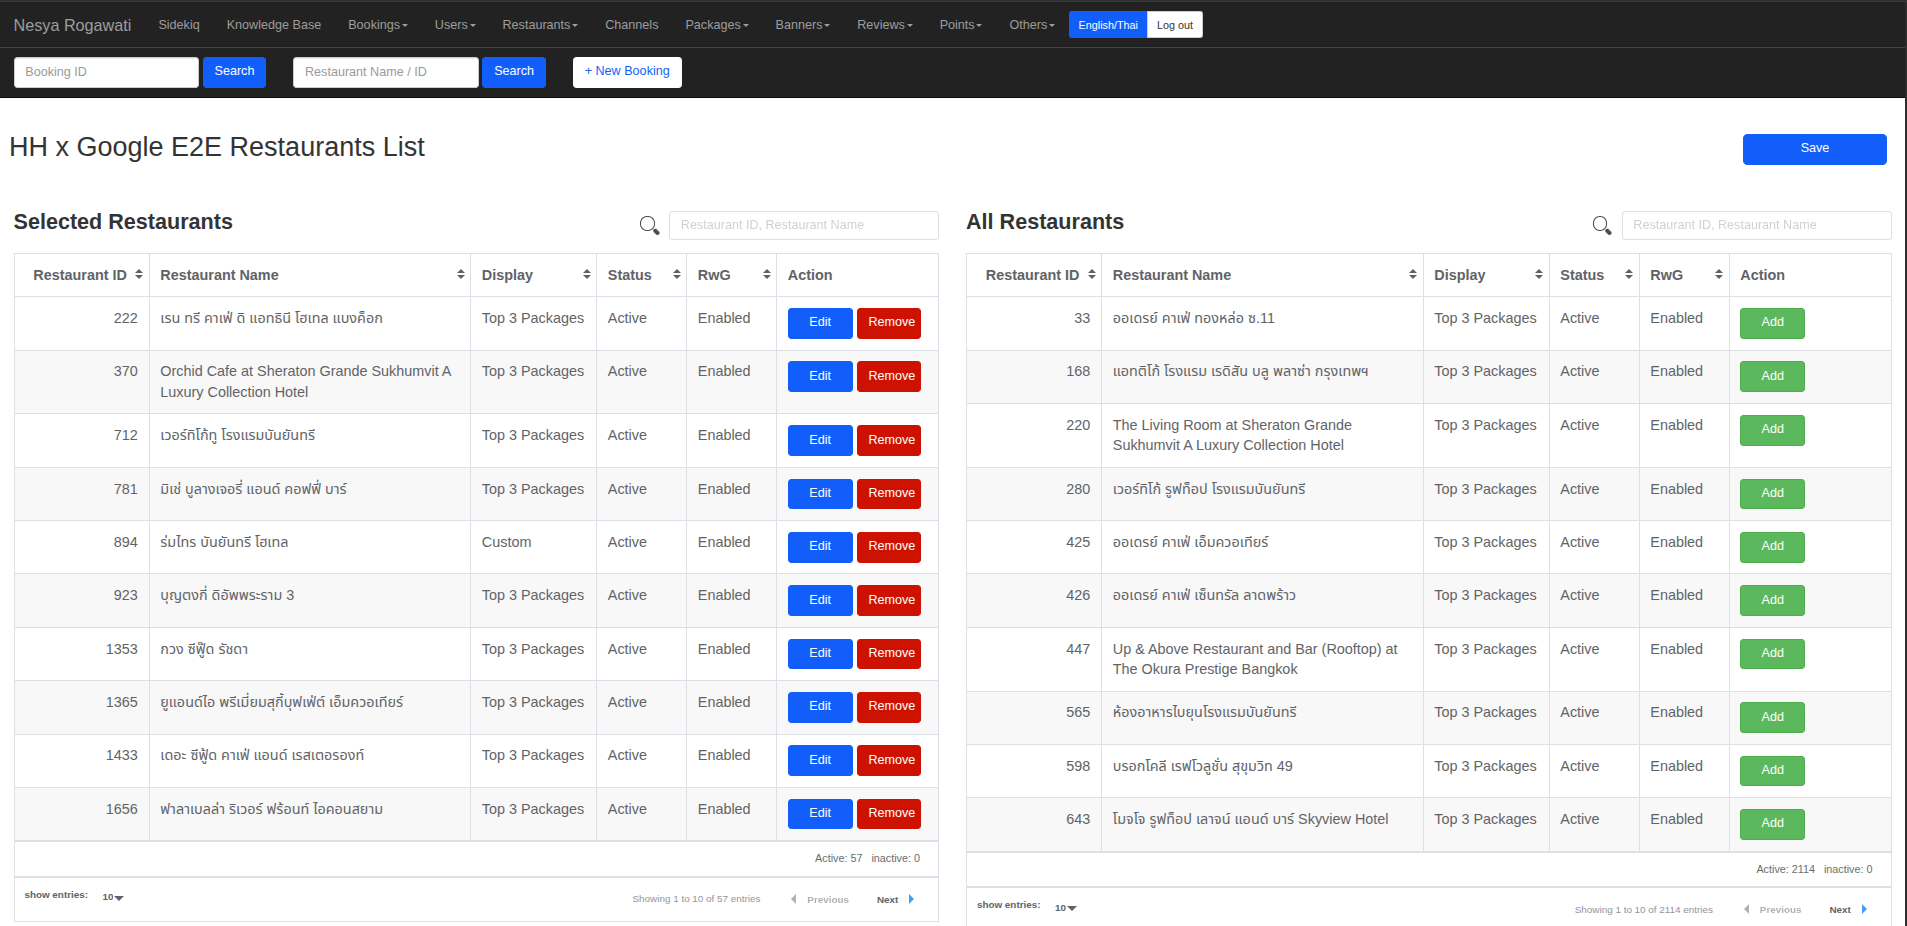
Task: Go to next page of Selected Restaurants
Action: 894,900
